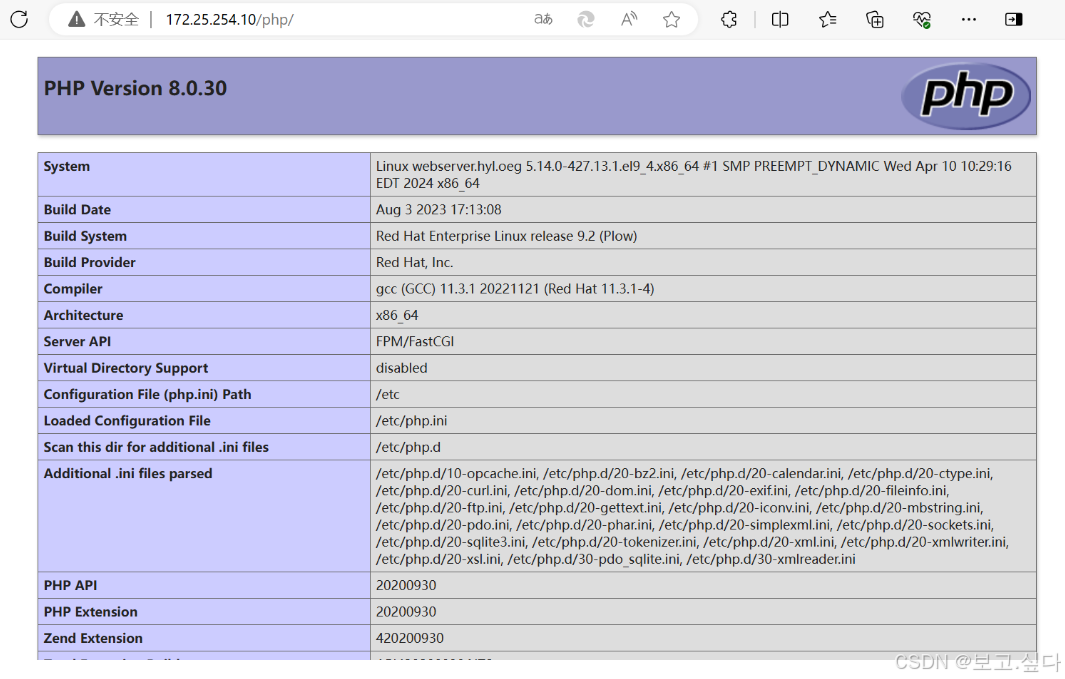Click the 'PHP API' label

click(x=71, y=586)
